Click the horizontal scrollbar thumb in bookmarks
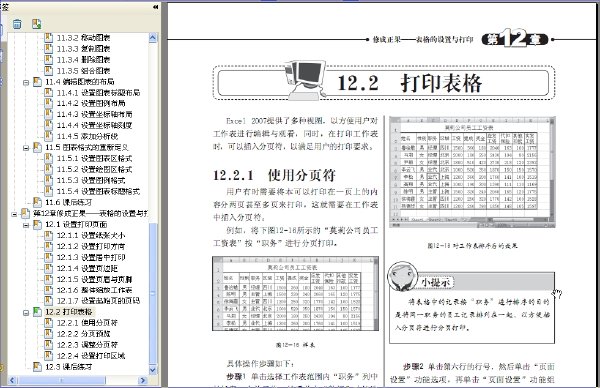 pyautogui.click(x=62, y=380)
